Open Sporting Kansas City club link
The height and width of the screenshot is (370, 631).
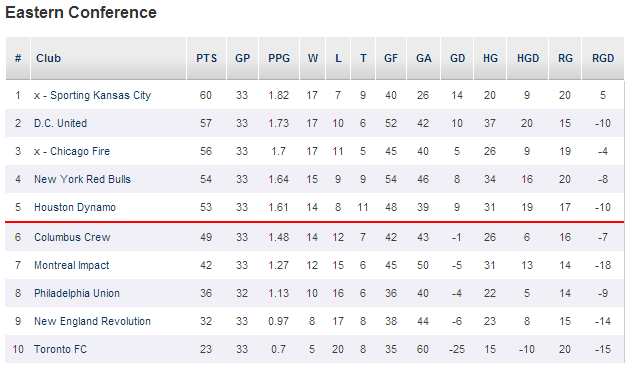(x=100, y=95)
